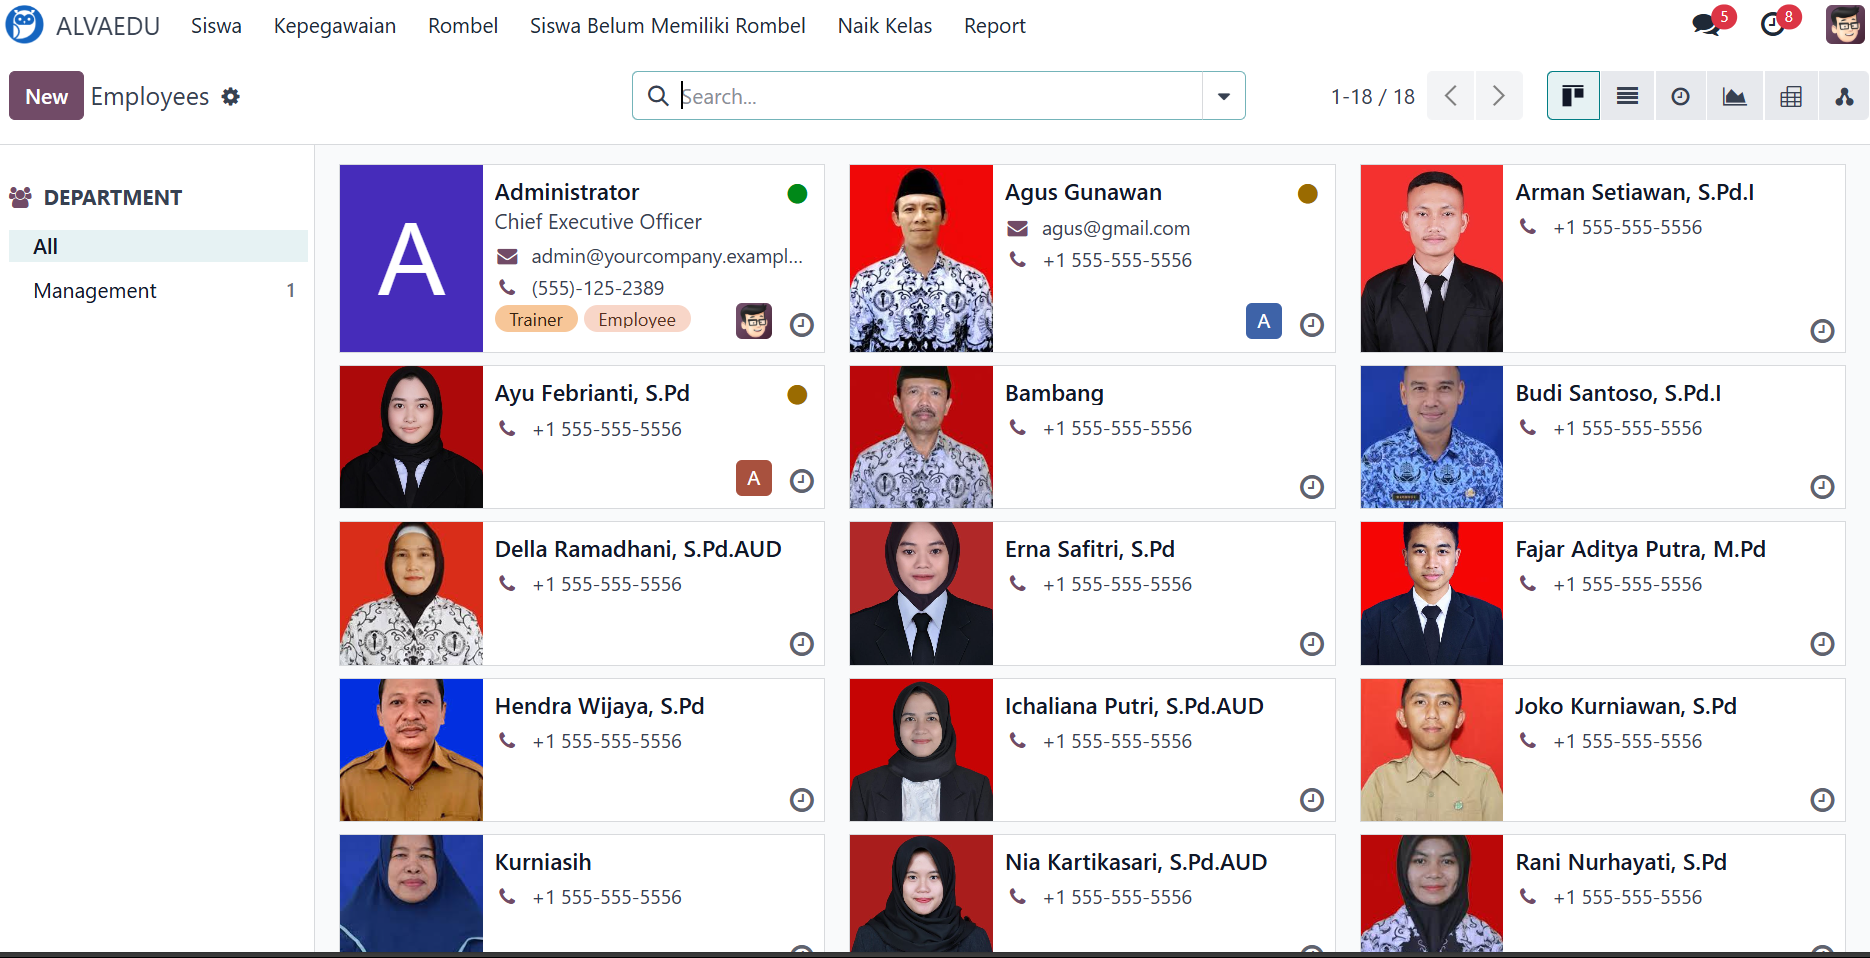Open the Kepegawaian menu
Viewport: 1870px width, 958px height.
coord(335,26)
